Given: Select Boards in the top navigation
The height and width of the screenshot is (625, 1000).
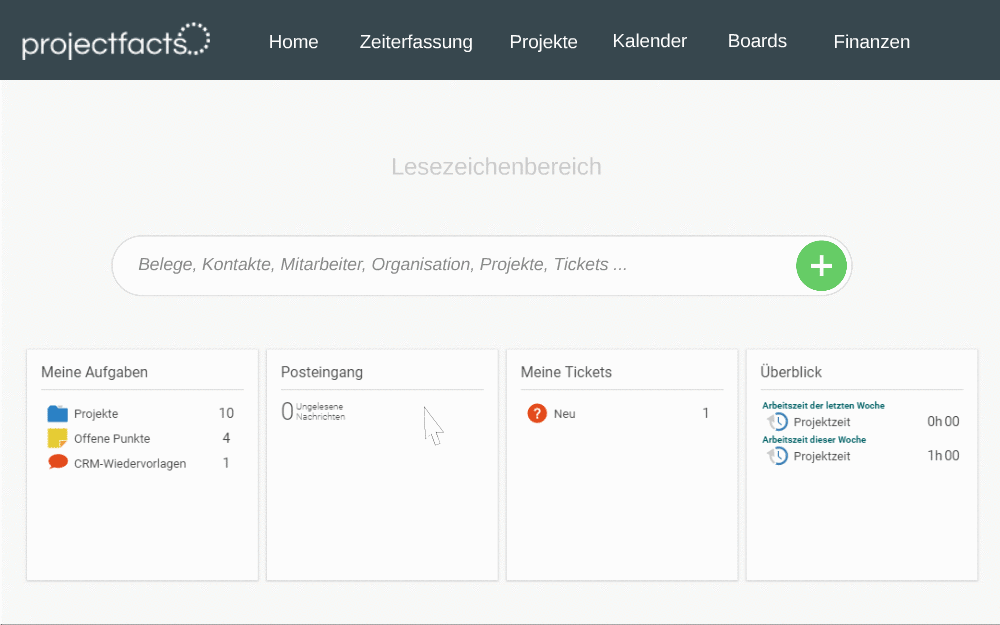Looking at the screenshot, I should point(757,41).
